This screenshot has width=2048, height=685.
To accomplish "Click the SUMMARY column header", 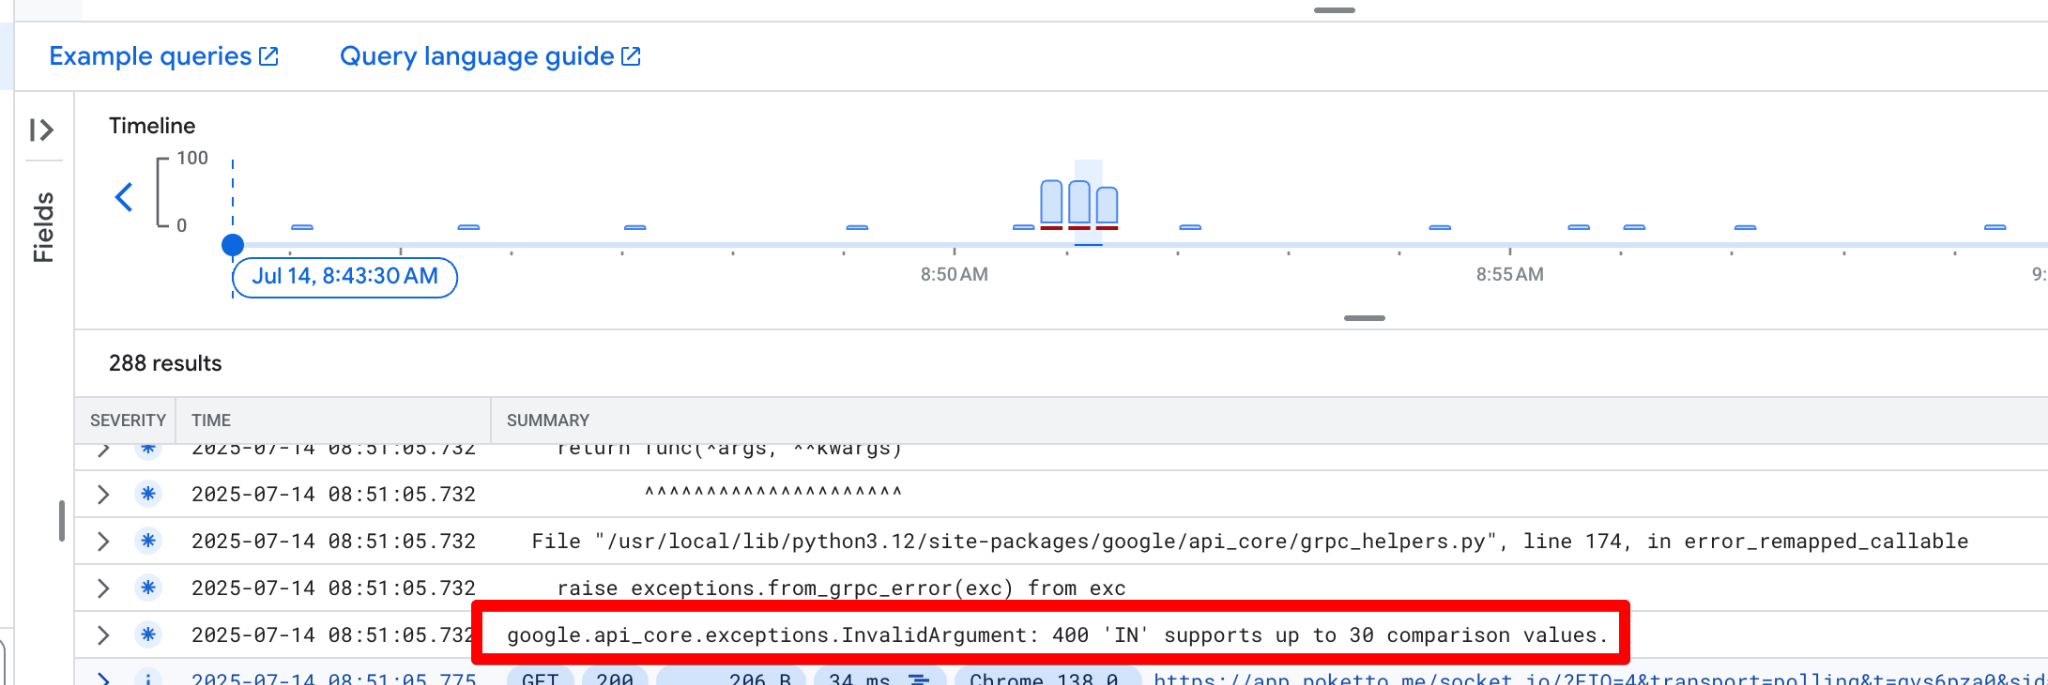I will (x=547, y=421).
